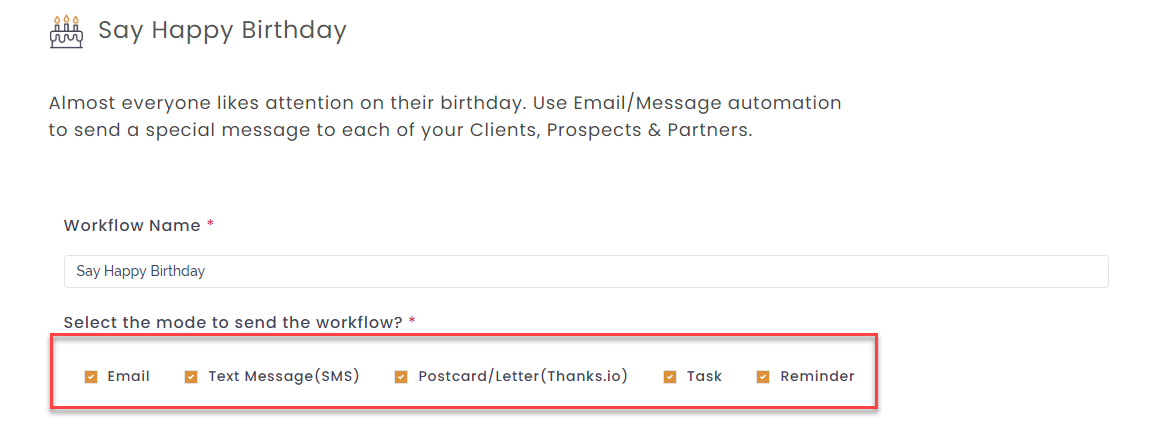Click the red asterisk beside Workflow Name

(x=211, y=224)
